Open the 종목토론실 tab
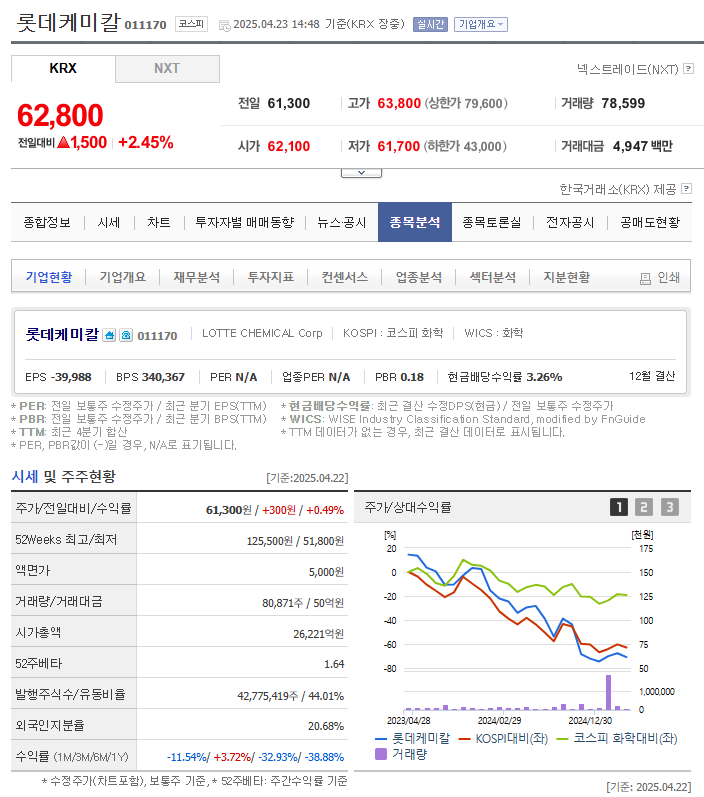This screenshot has height=797, width=704. pos(492,222)
